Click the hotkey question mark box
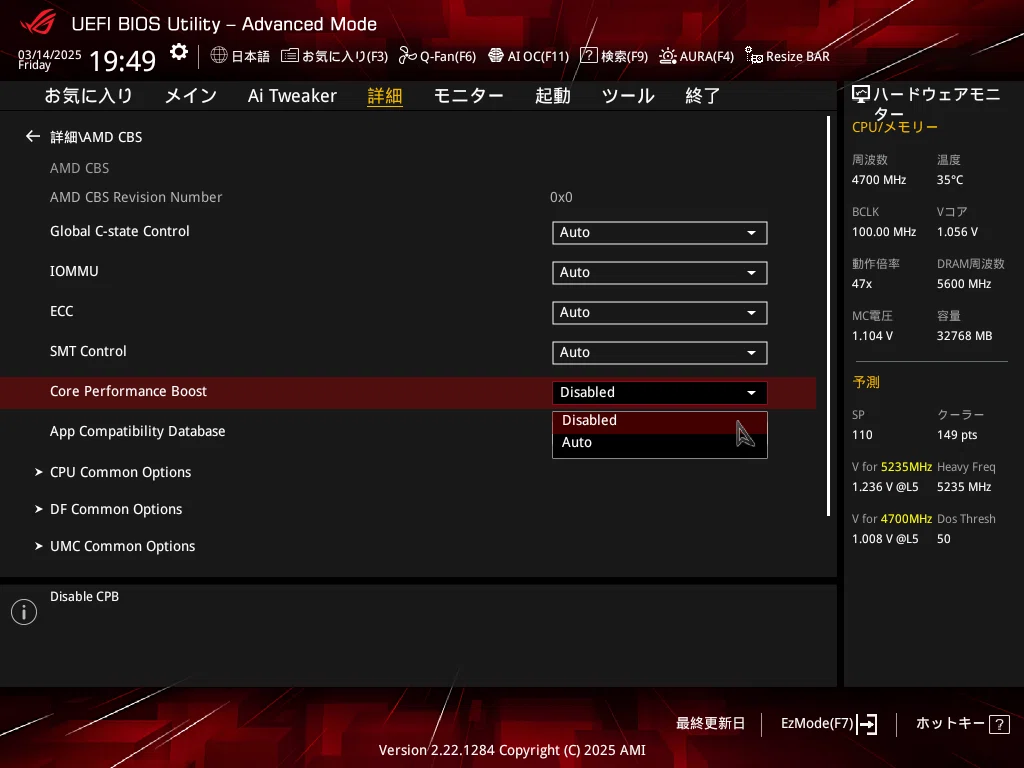The image size is (1024, 768). click(x=999, y=724)
